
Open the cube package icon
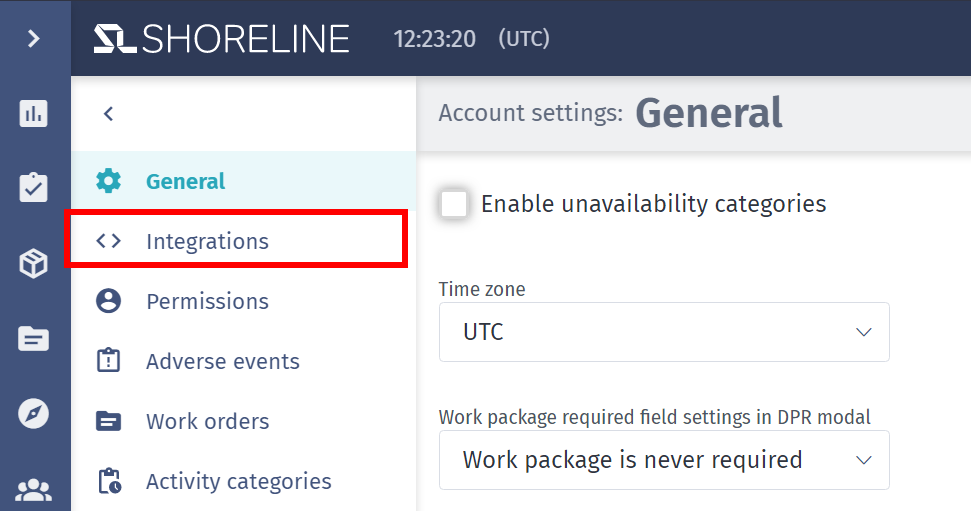point(33,264)
